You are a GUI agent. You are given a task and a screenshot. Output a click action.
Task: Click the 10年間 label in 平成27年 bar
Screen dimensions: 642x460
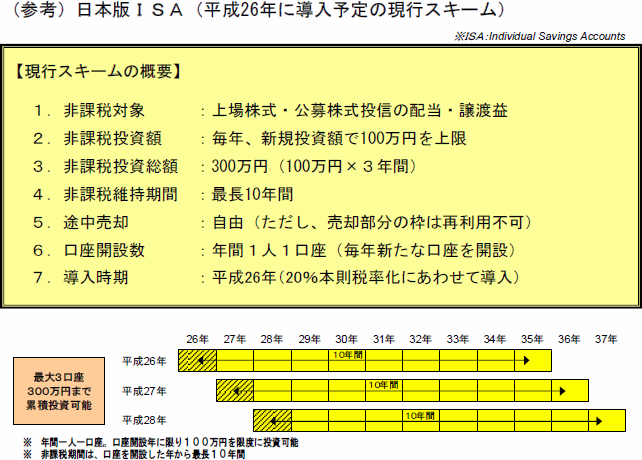tap(384, 385)
